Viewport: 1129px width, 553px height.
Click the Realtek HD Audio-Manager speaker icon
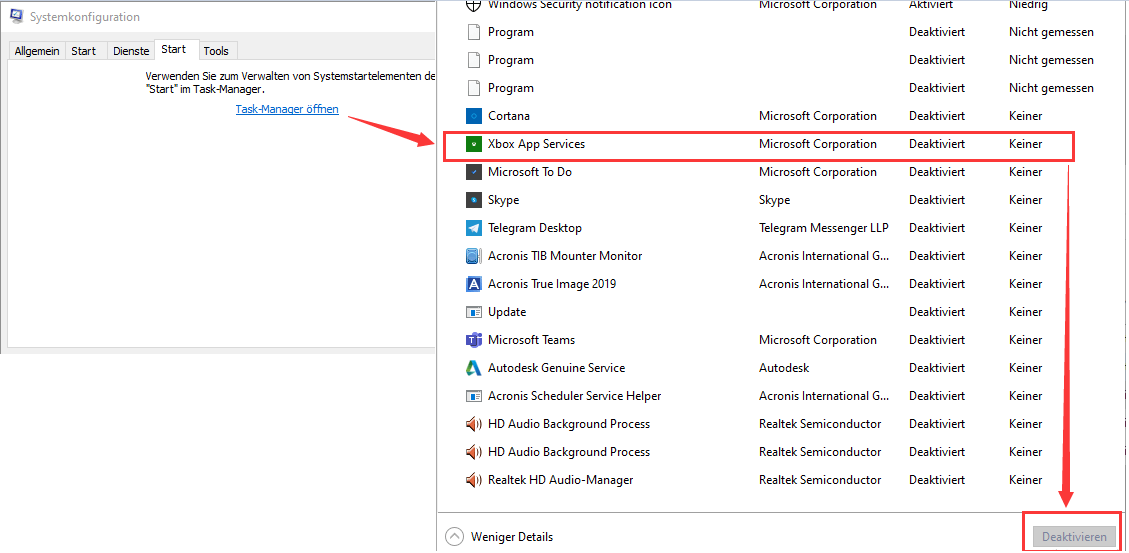click(473, 480)
